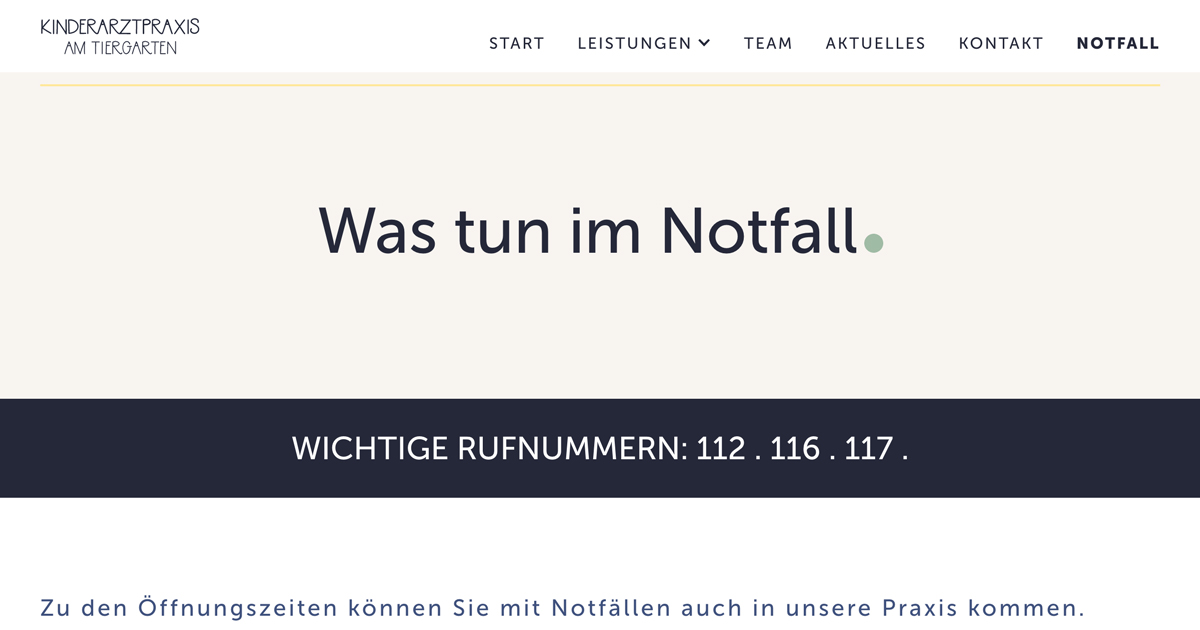1200x630 pixels.
Task: Click the patient service number 116
Action: 795,450
